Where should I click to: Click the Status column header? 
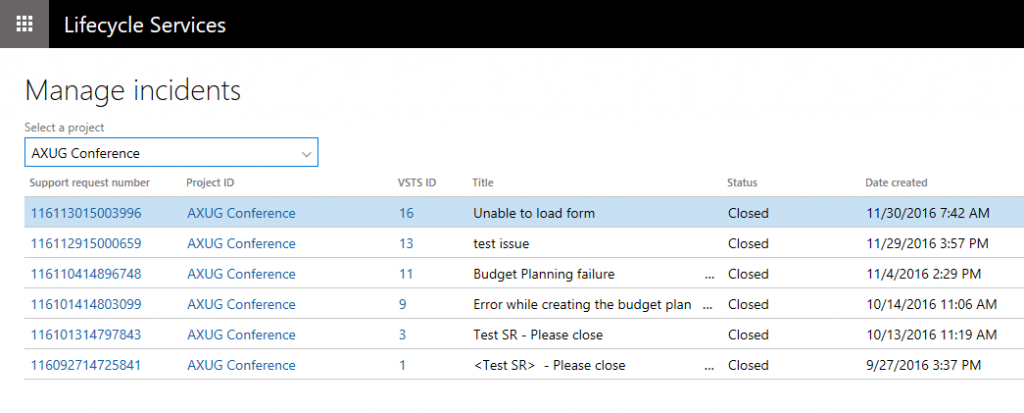[x=742, y=183]
